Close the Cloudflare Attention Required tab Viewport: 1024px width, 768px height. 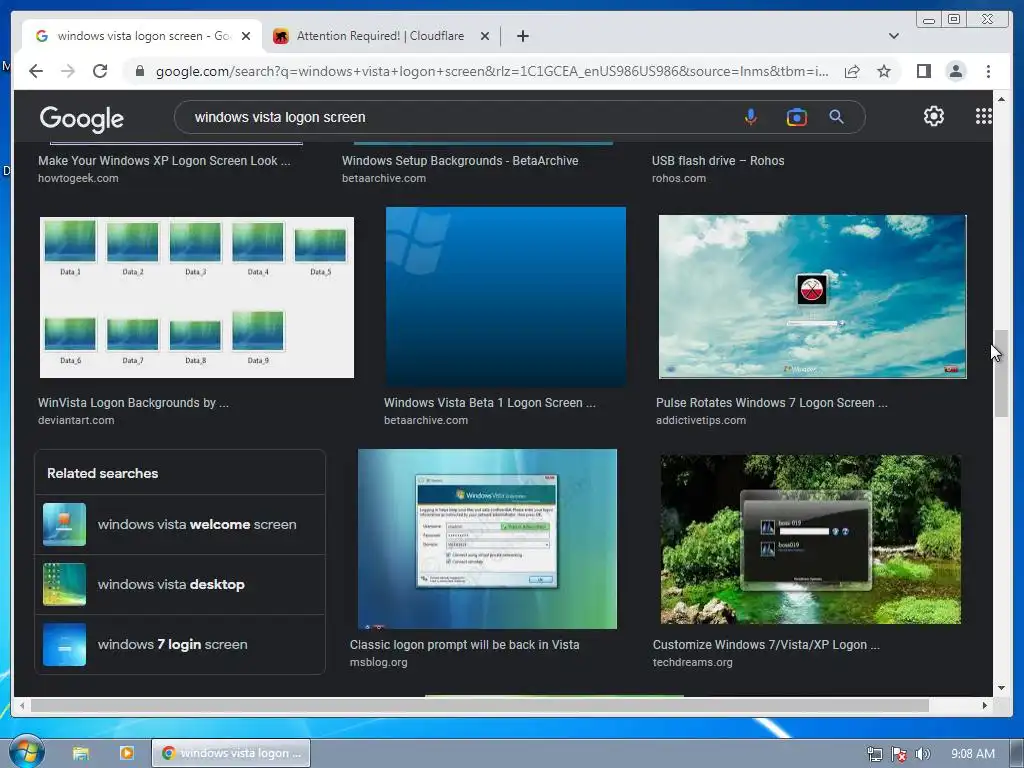485,36
